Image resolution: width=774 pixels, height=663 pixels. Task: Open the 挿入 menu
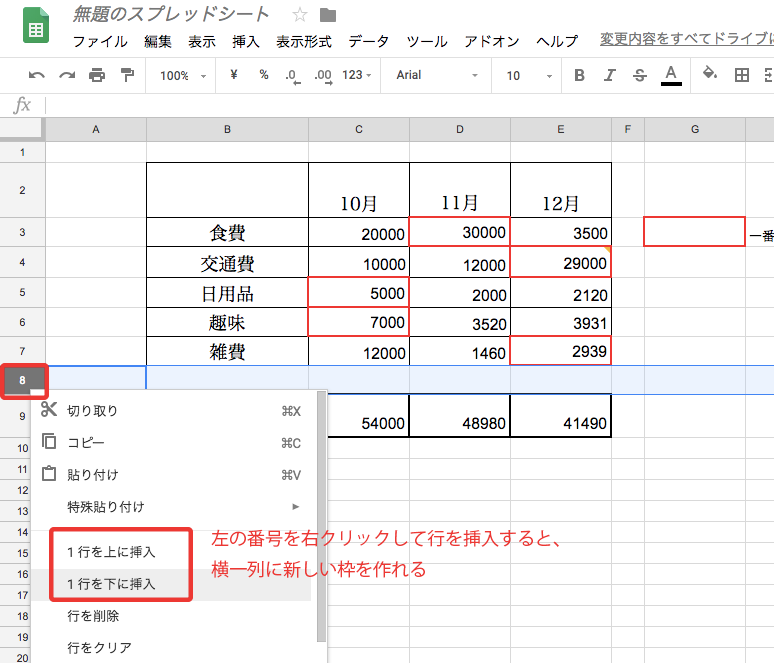[246, 42]
